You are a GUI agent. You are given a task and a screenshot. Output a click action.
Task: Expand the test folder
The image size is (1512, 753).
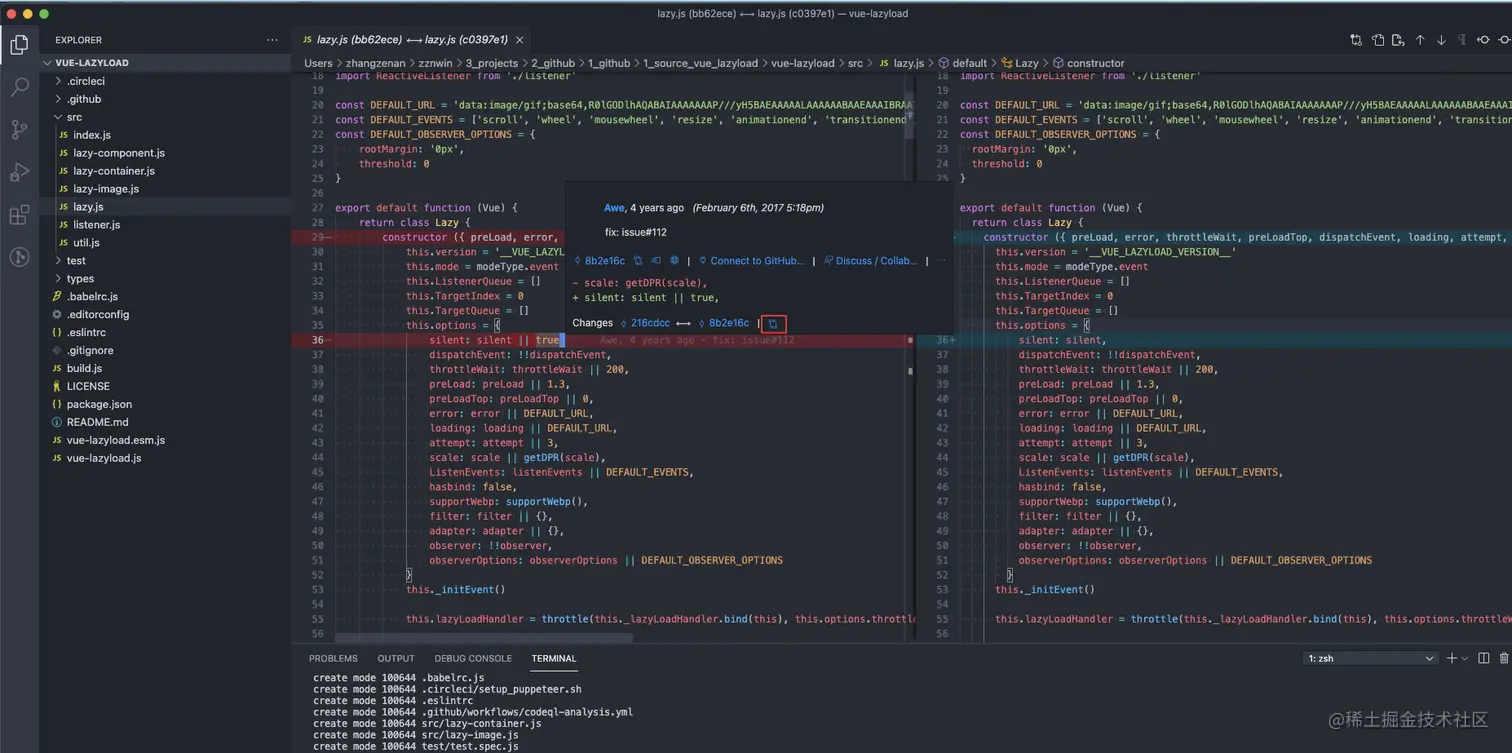[165, 261]
